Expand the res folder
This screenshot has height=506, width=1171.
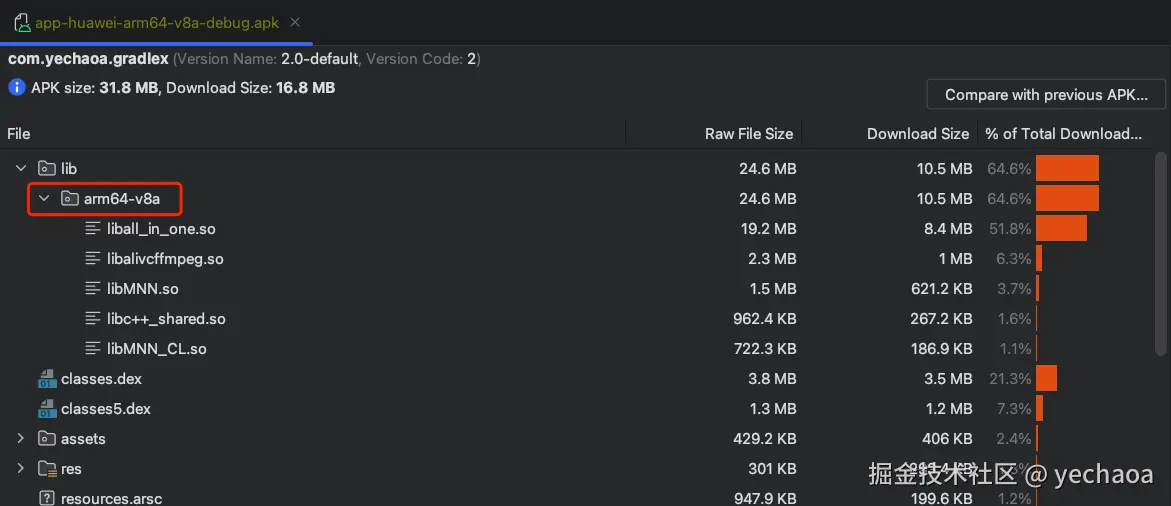click(21, 469)
